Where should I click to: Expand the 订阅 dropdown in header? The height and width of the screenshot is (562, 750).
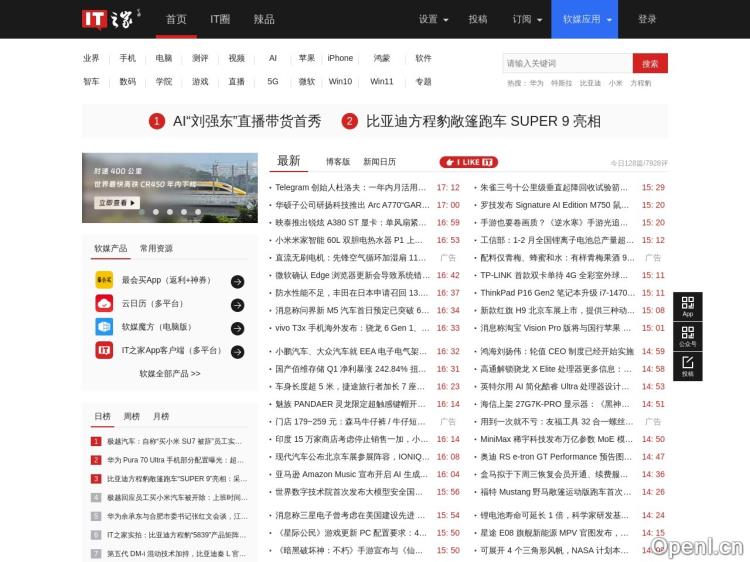coord(527,19)
